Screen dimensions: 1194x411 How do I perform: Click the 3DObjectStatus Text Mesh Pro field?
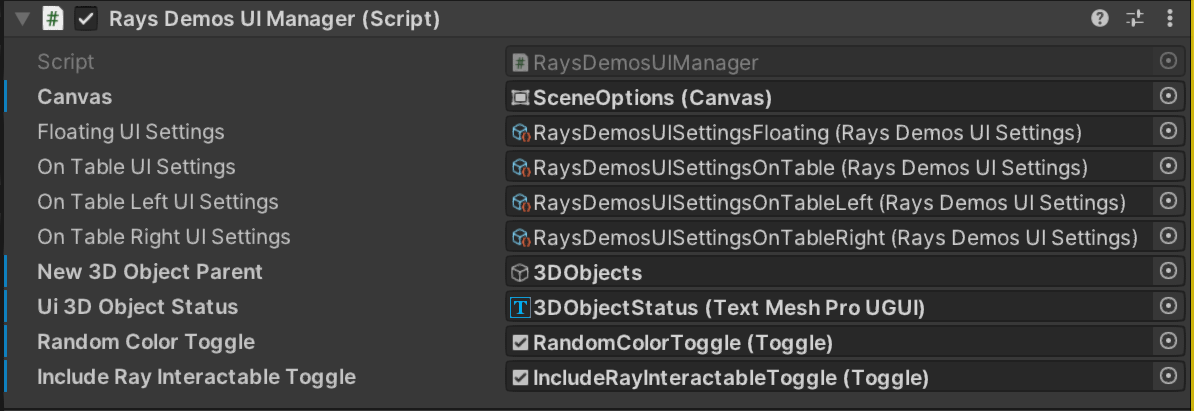point(829,307)
